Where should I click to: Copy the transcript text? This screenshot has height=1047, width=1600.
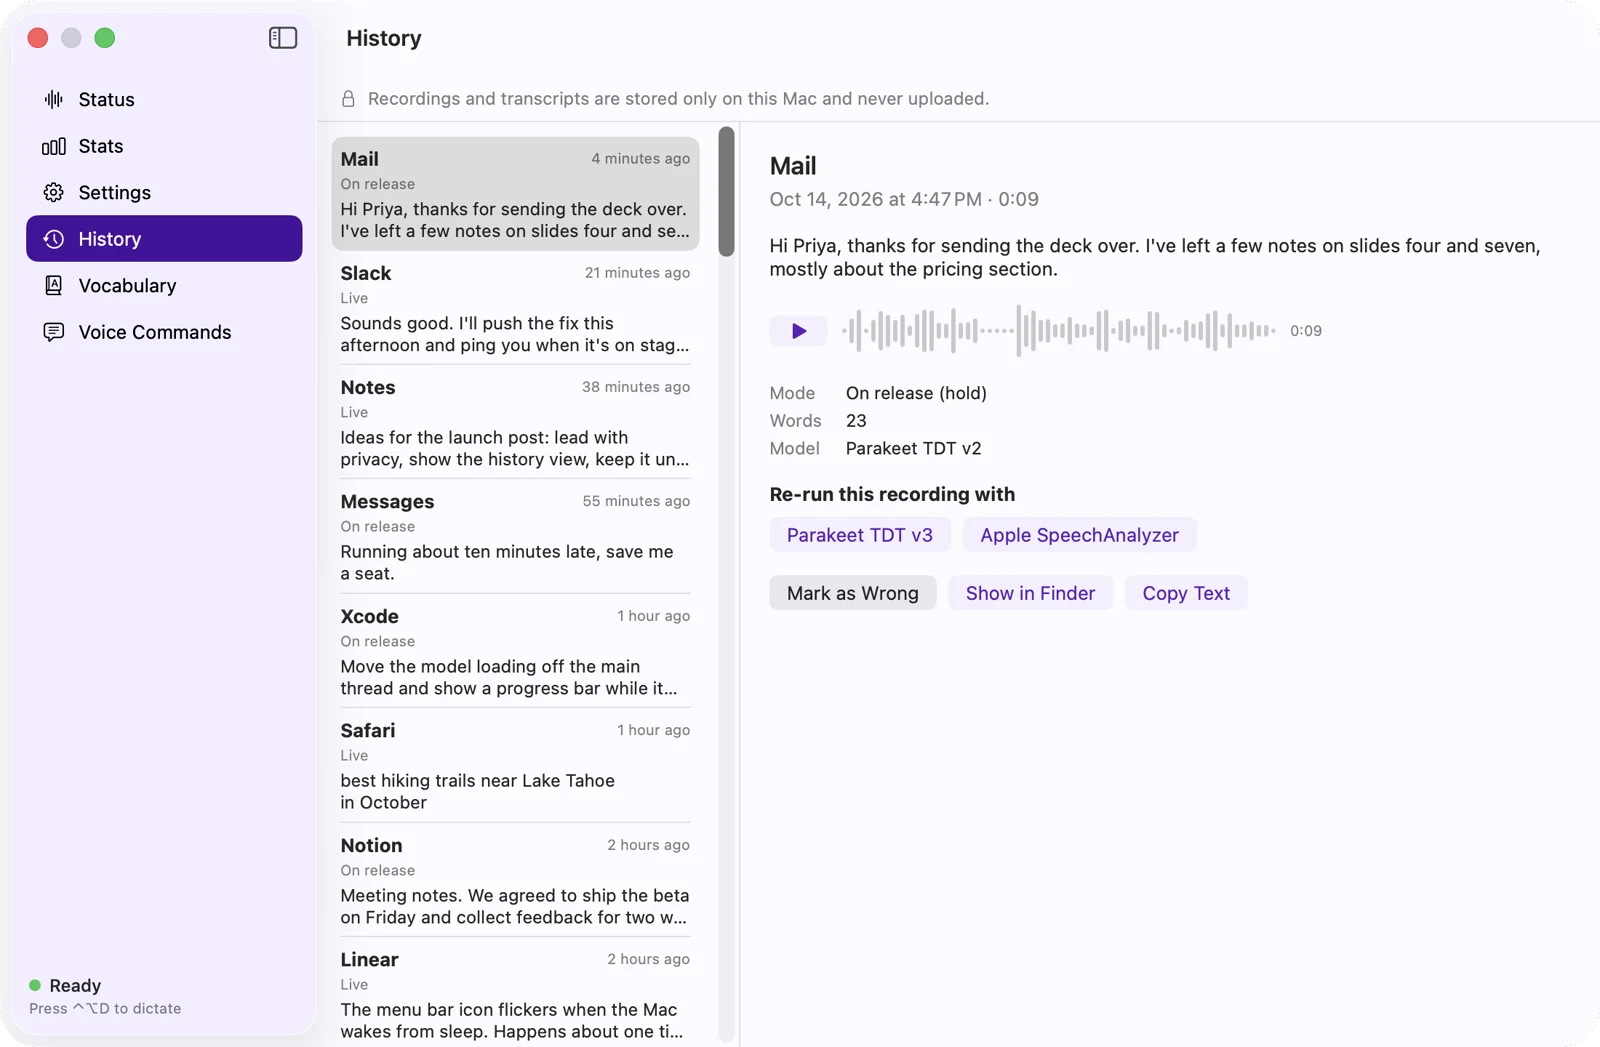(x=1186, y=593)
